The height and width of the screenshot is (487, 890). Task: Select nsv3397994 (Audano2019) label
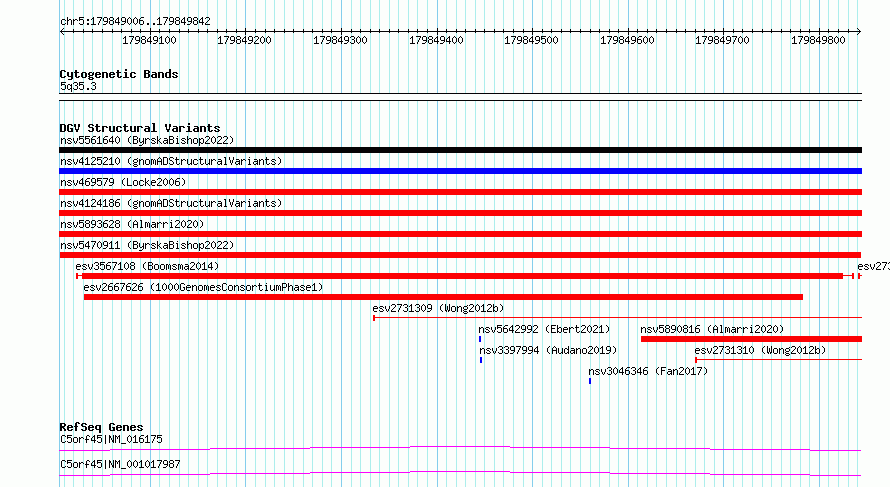pyautogui.click(x=548, y=350)
